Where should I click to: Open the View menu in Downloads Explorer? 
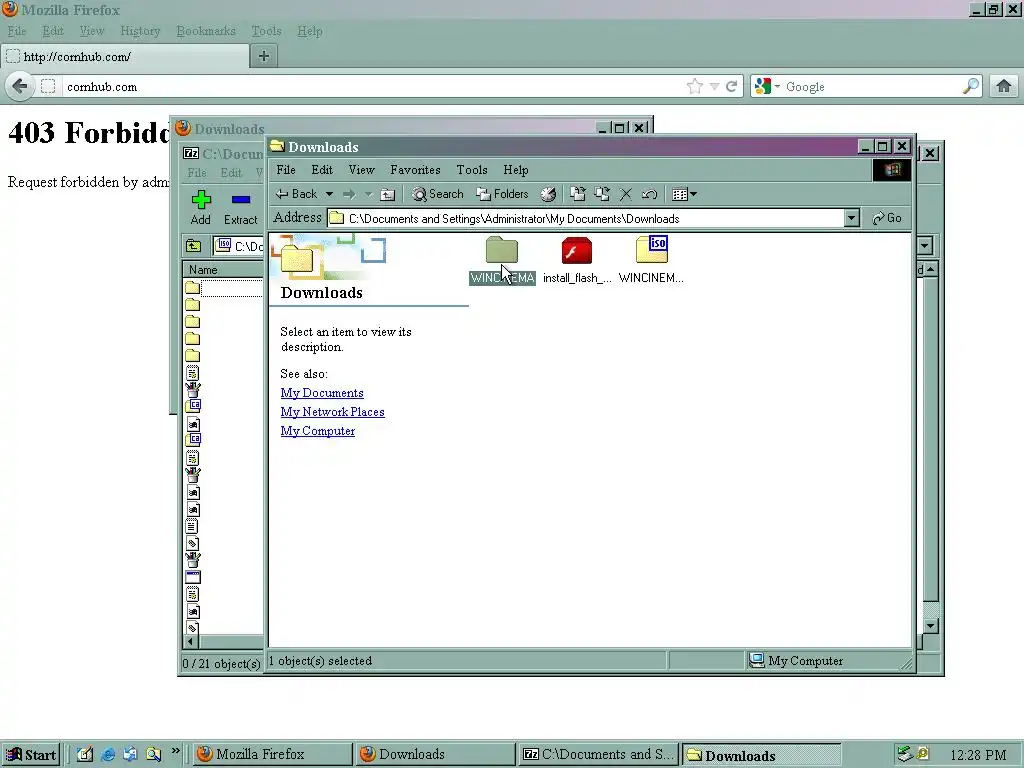tap(361, 170)
